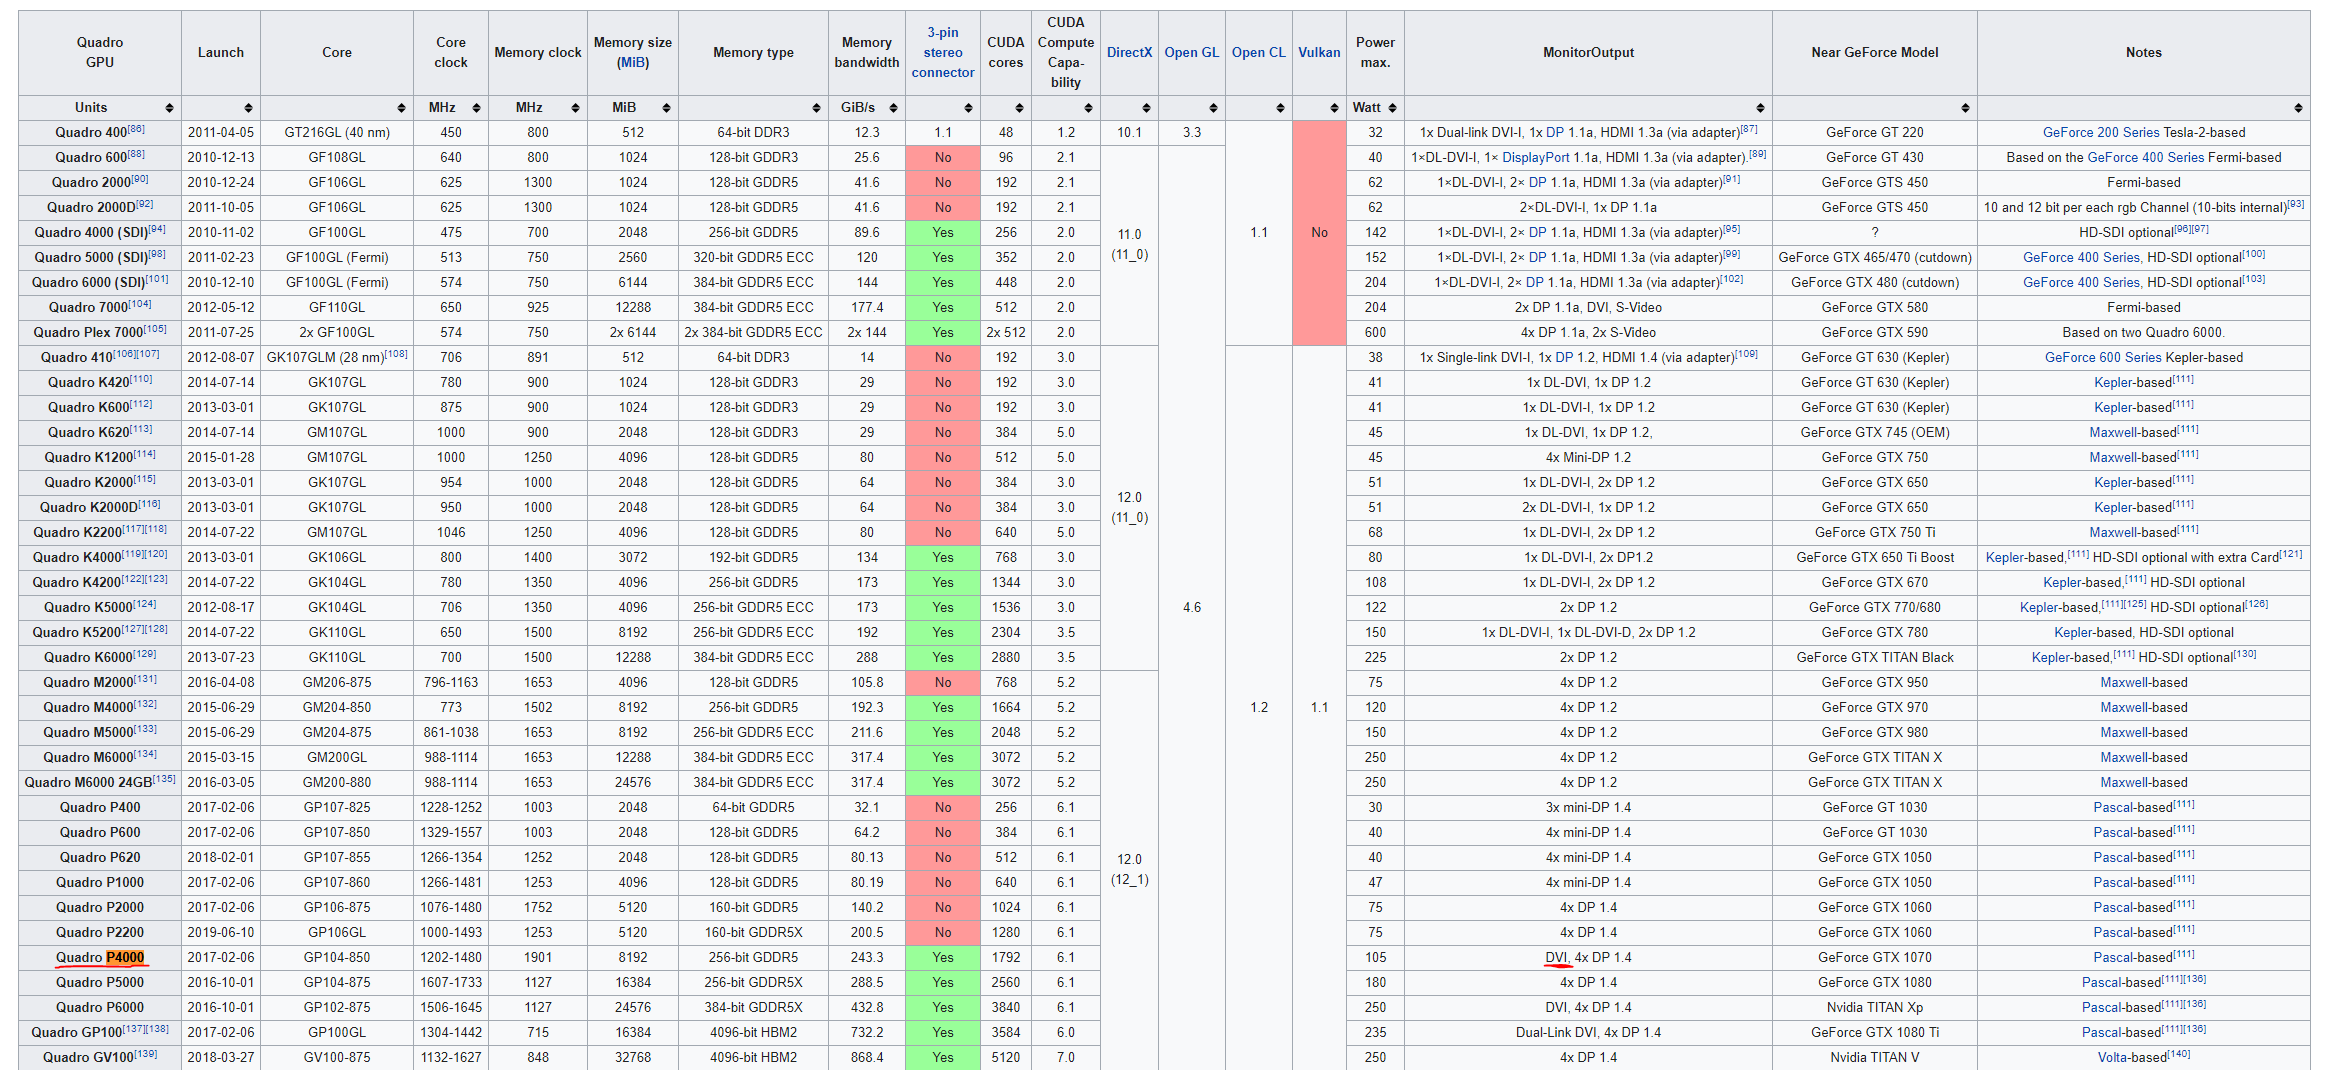Click the Quadro M6000 24GB row name

coord(100,783)
